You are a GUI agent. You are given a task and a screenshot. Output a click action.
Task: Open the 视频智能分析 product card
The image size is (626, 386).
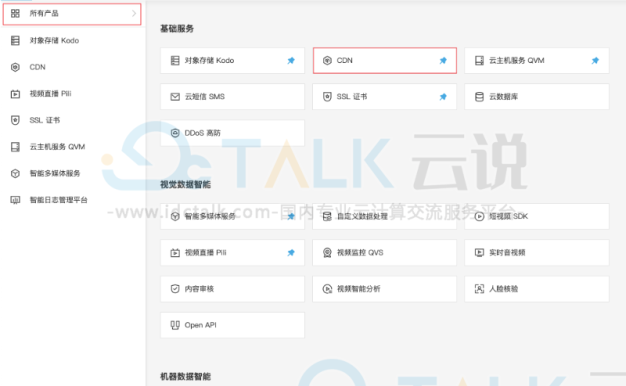pyautogui.click(x=384, y=289)
